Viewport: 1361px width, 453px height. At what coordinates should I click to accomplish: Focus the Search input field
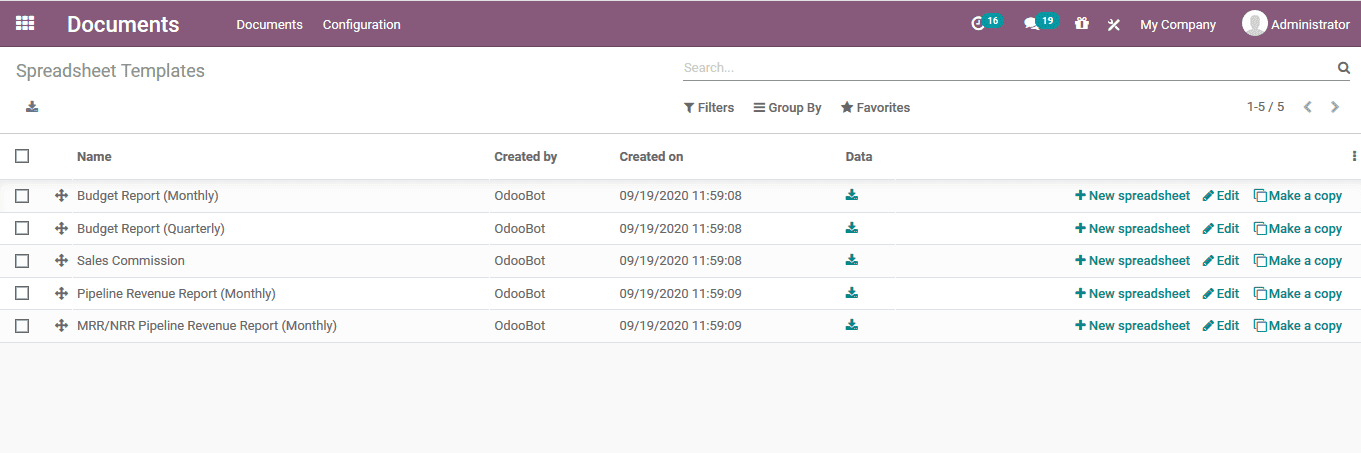(x=1005, y=68)
